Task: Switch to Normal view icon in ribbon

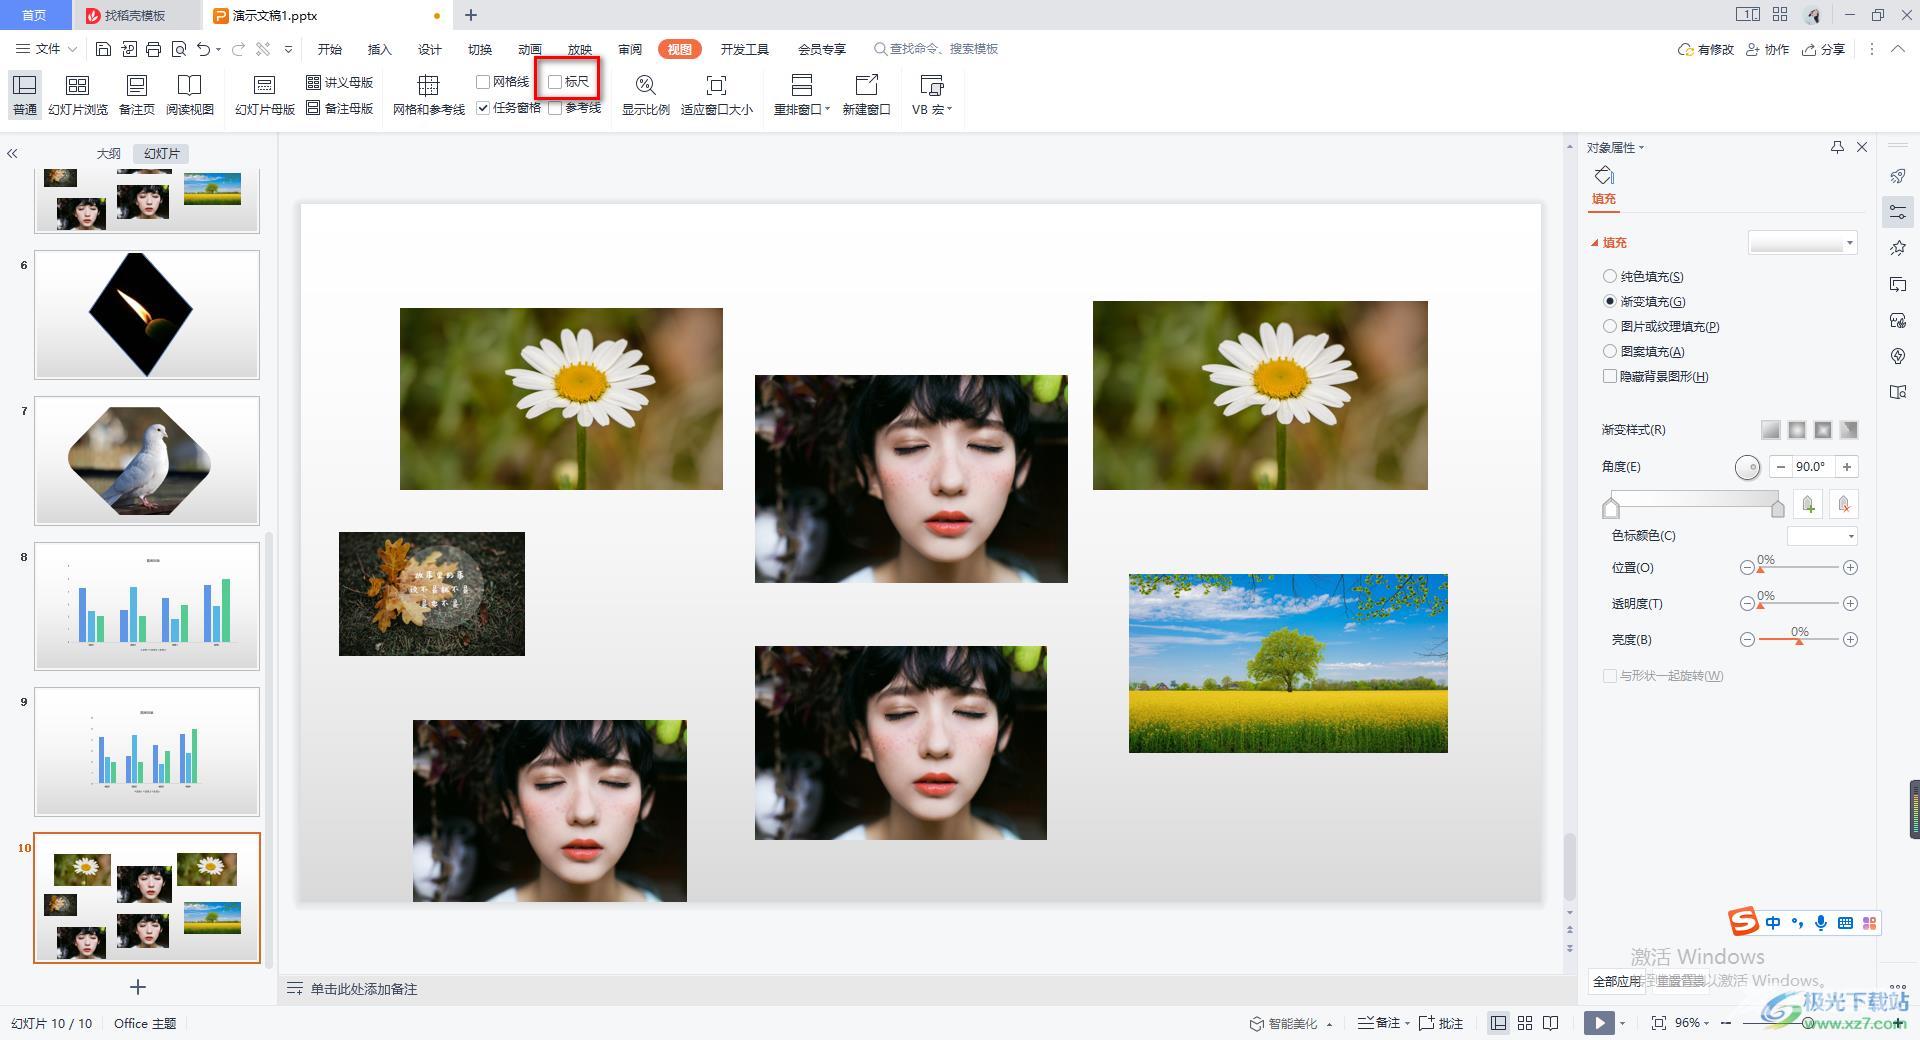Action: click(x=25, y=95)
